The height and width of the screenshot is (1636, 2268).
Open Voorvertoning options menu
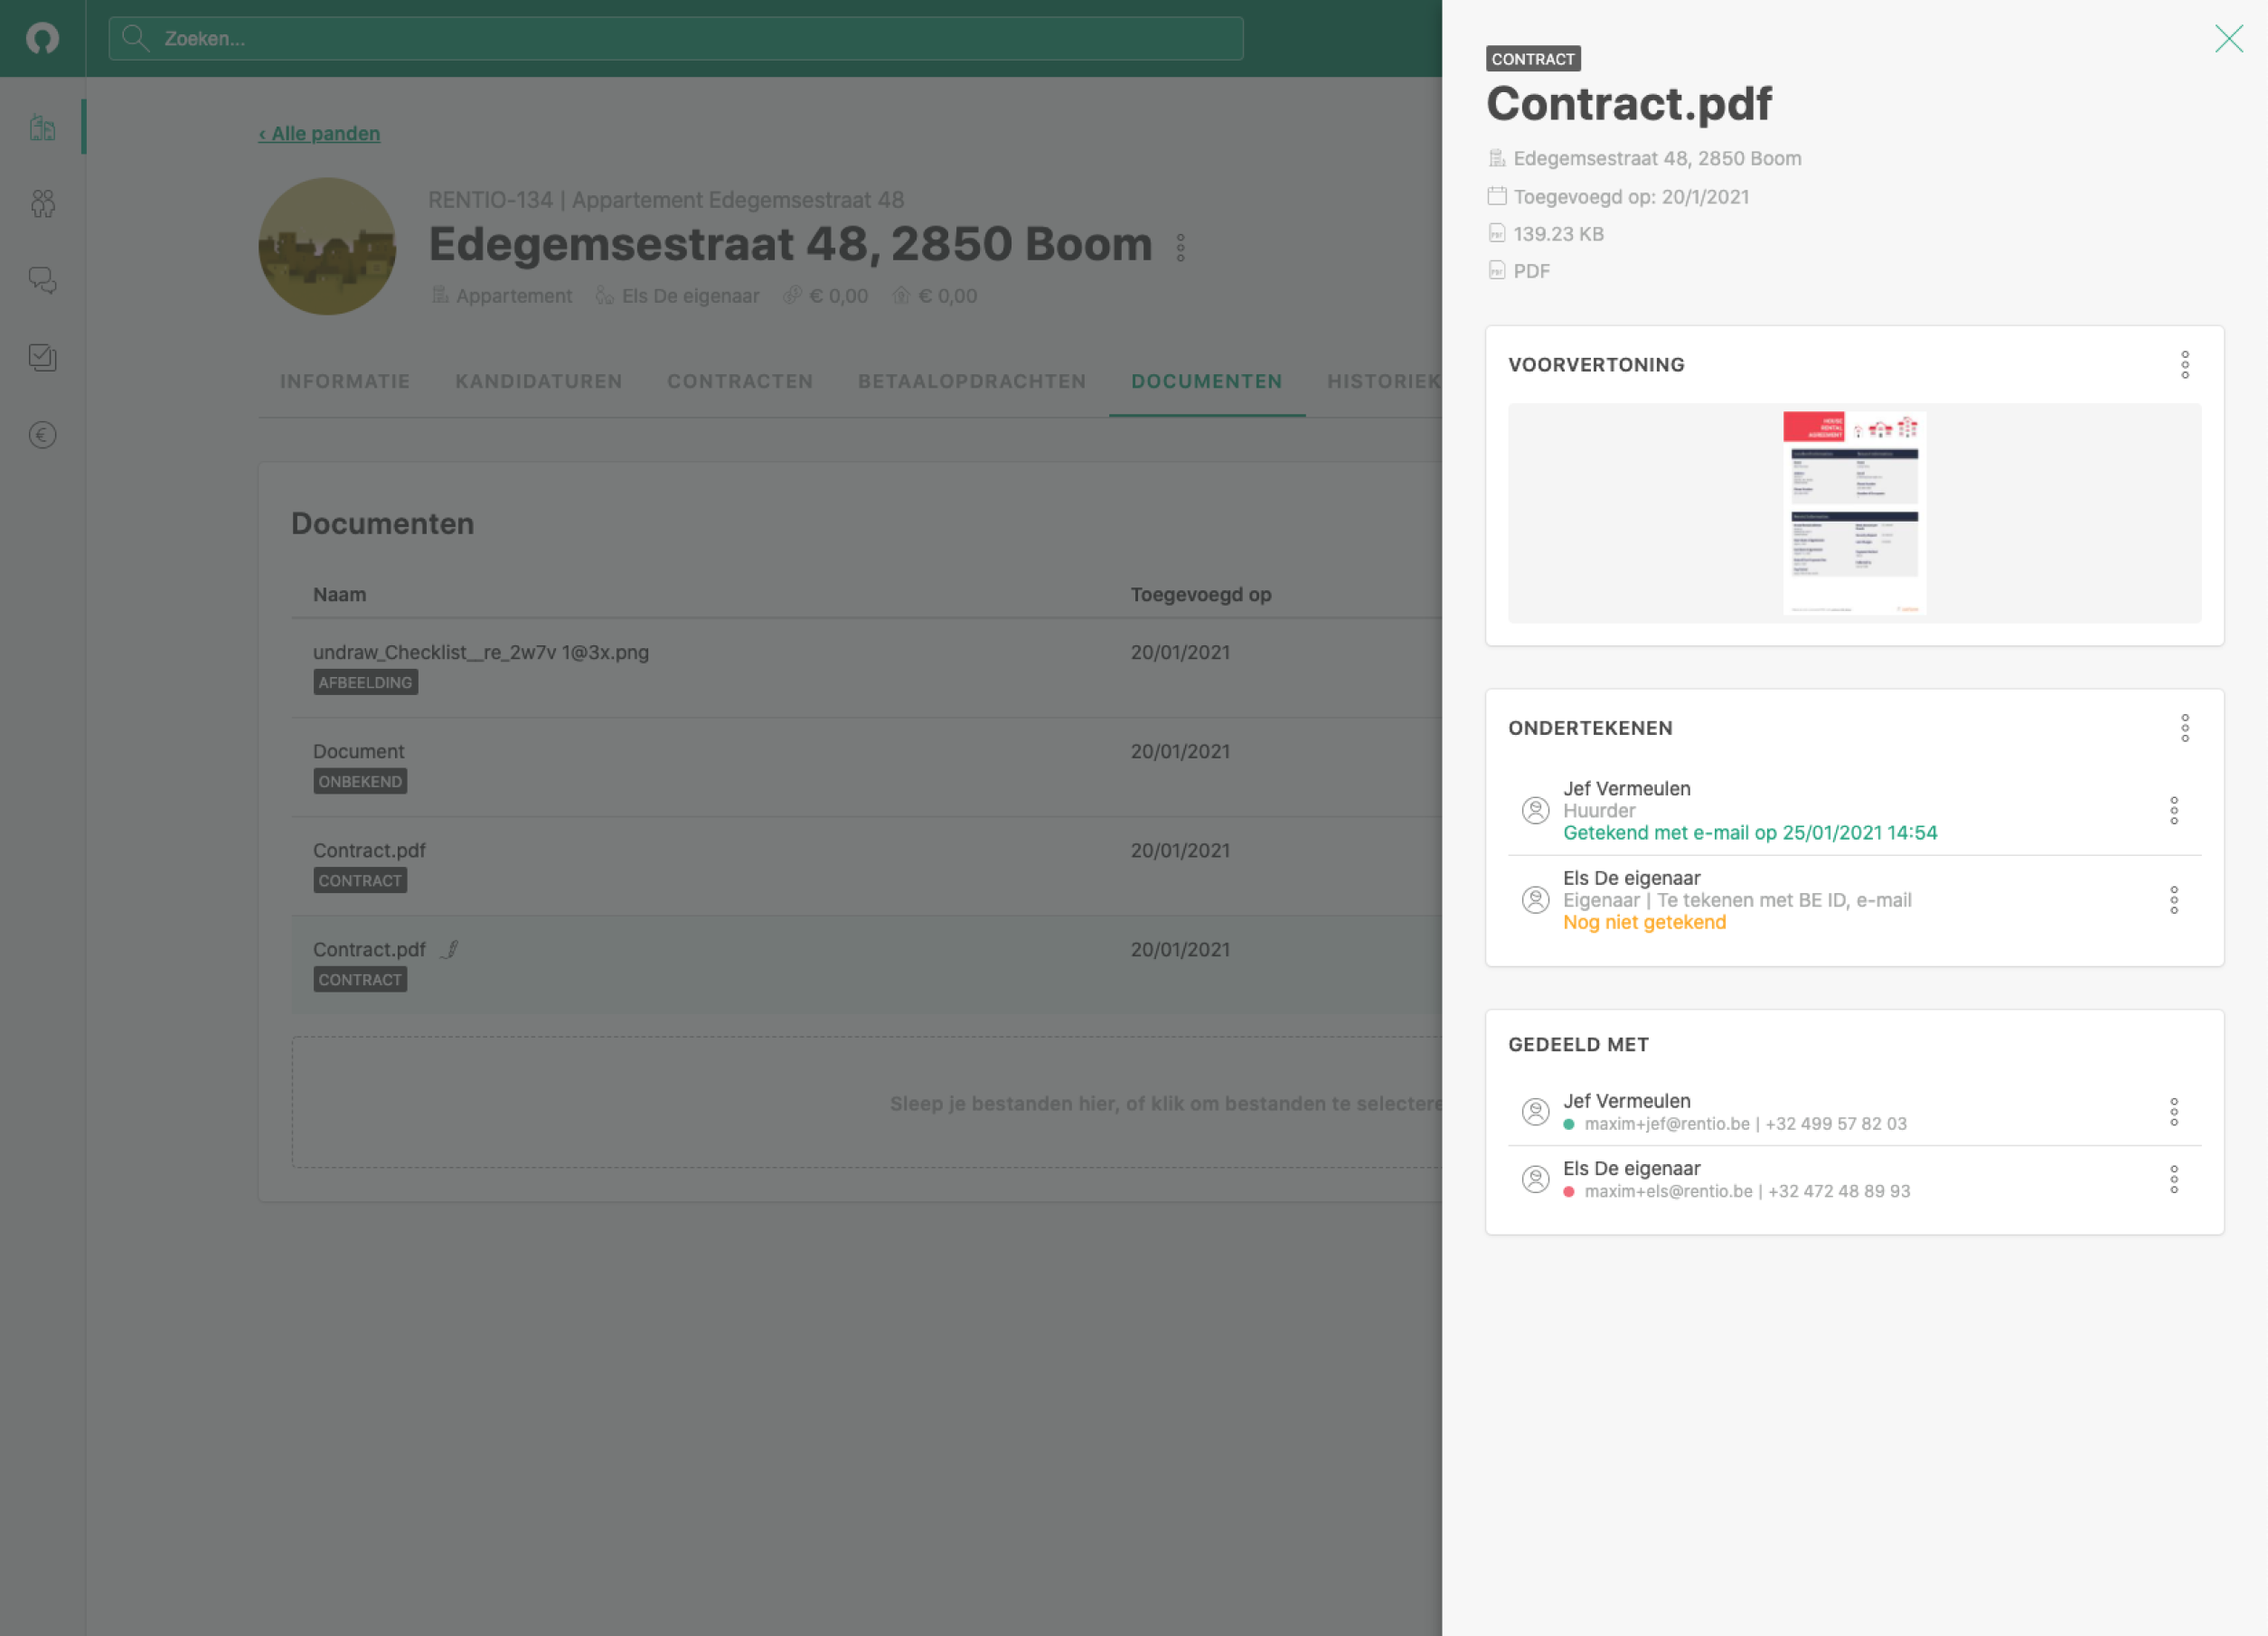click(x=2184, y=364)
